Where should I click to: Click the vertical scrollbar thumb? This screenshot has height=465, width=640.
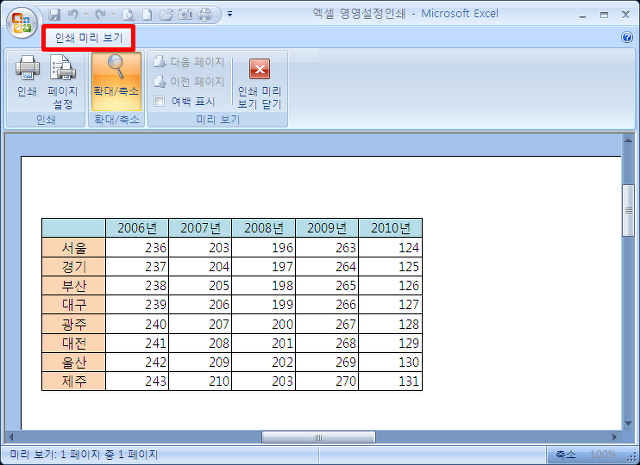pos(628,210)
